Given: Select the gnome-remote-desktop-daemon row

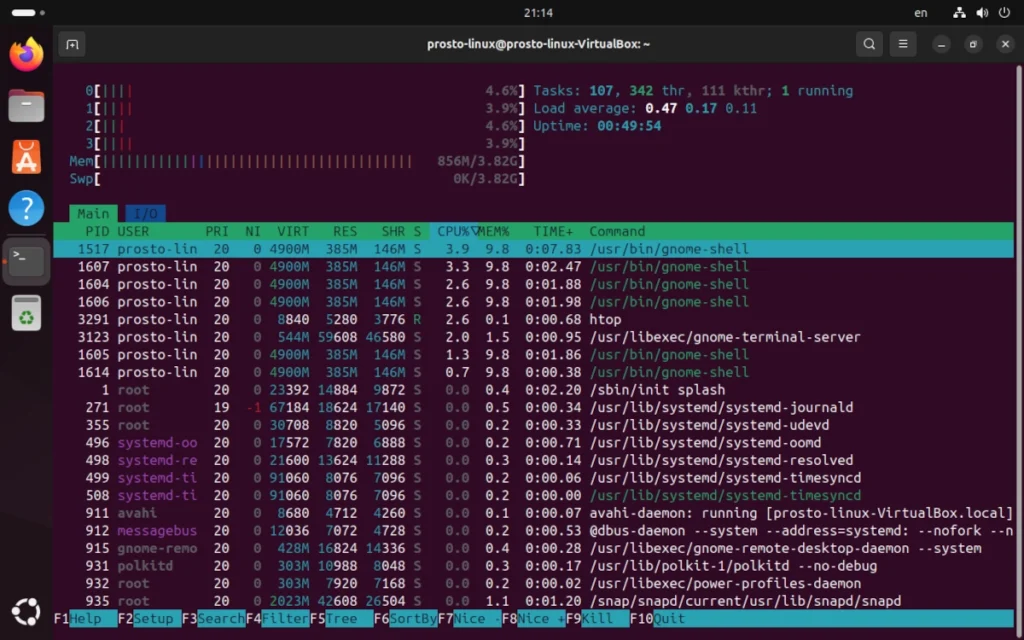Looking at the screenshot, I should click(534, 549).
